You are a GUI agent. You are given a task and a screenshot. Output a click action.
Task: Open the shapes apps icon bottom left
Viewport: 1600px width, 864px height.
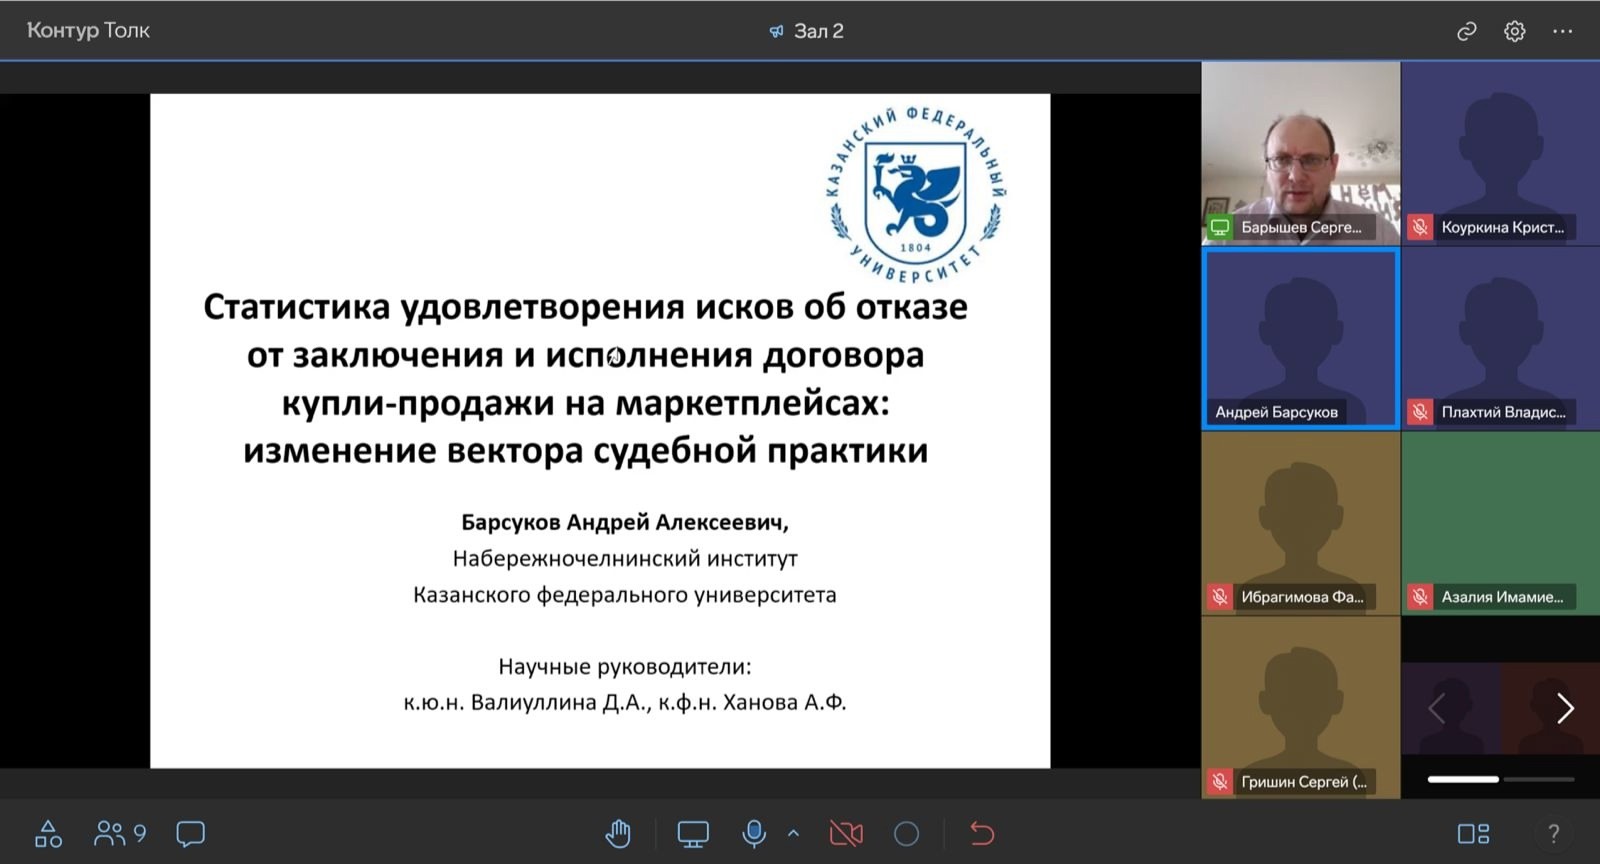click(48, 833)
